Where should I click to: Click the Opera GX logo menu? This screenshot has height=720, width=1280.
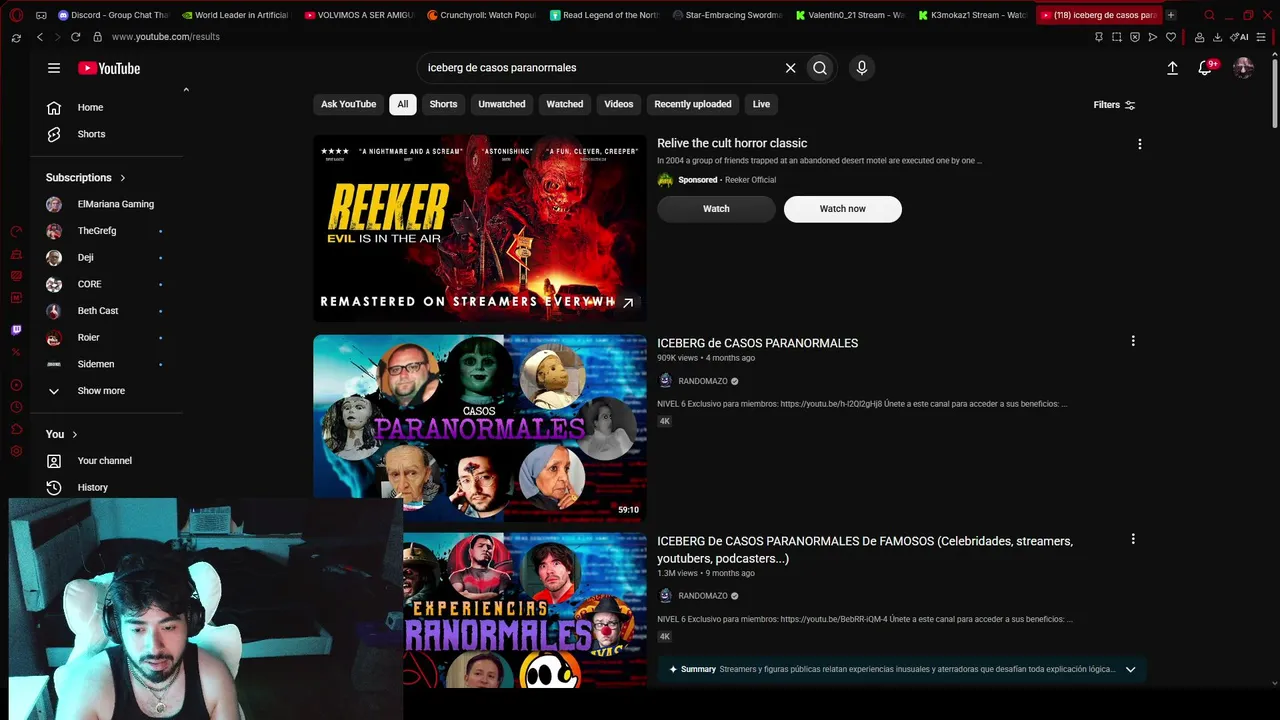pos(15,15)
